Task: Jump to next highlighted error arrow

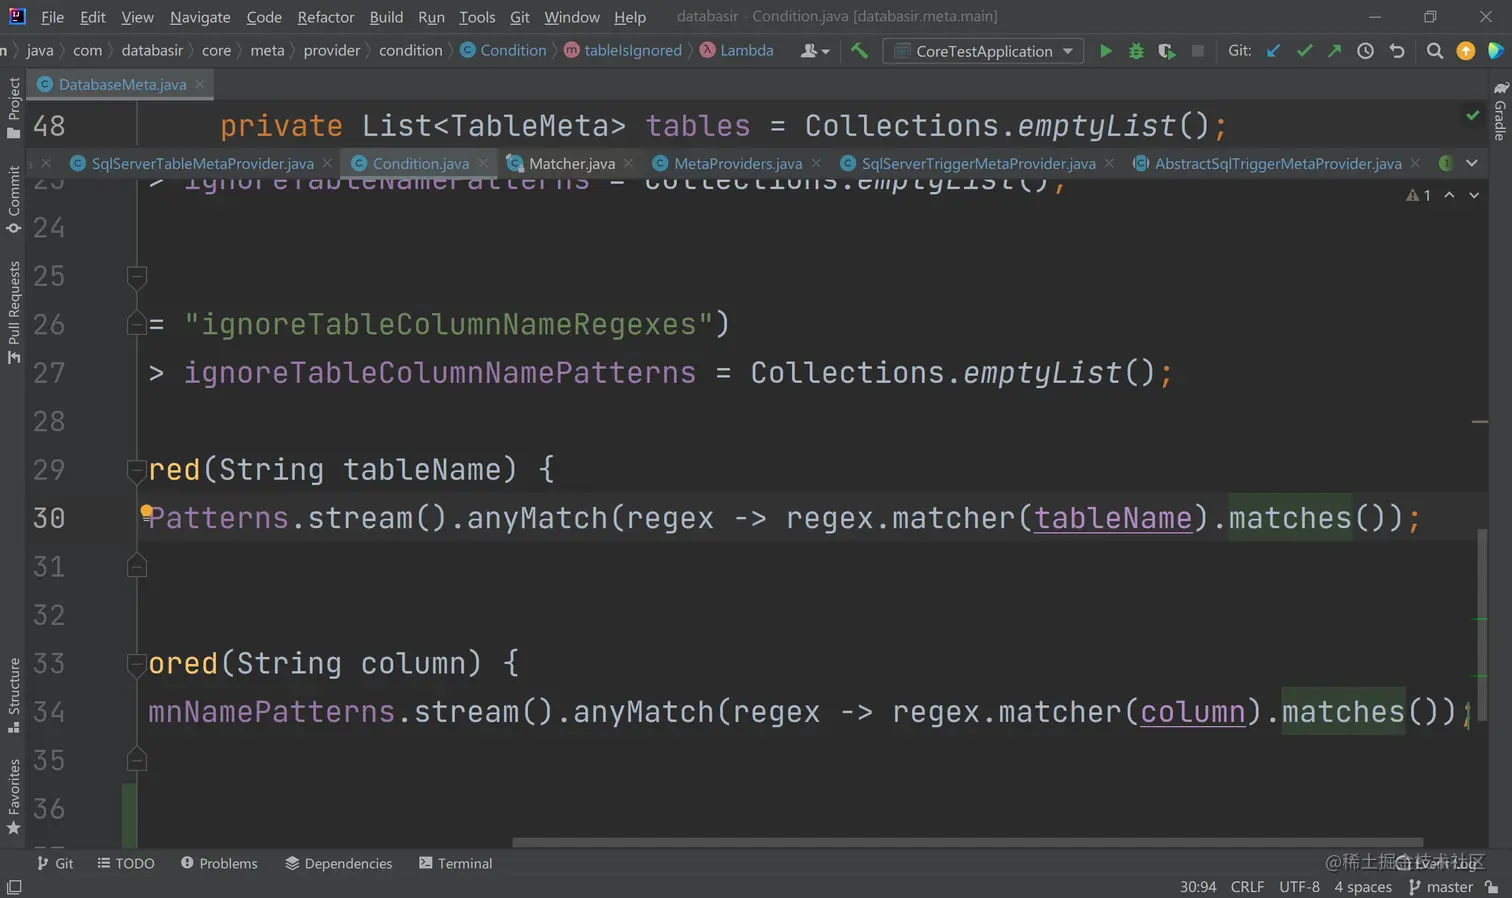Action: click(x=1474, y=195)
